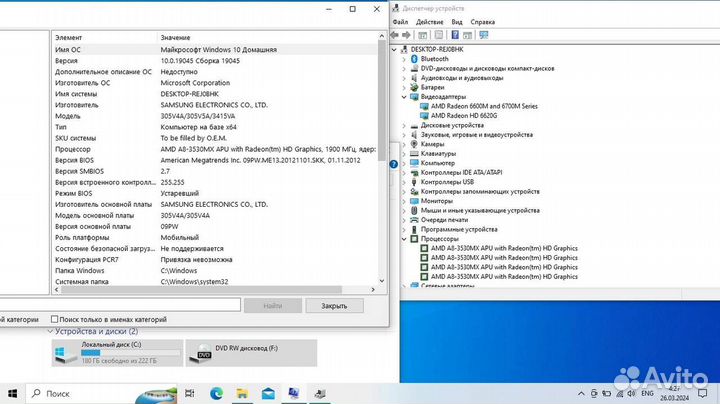Expand the Звуковые, игровые и видеоустройства node
The width and height of the screenshot is (720, 404).
[404, 135]
